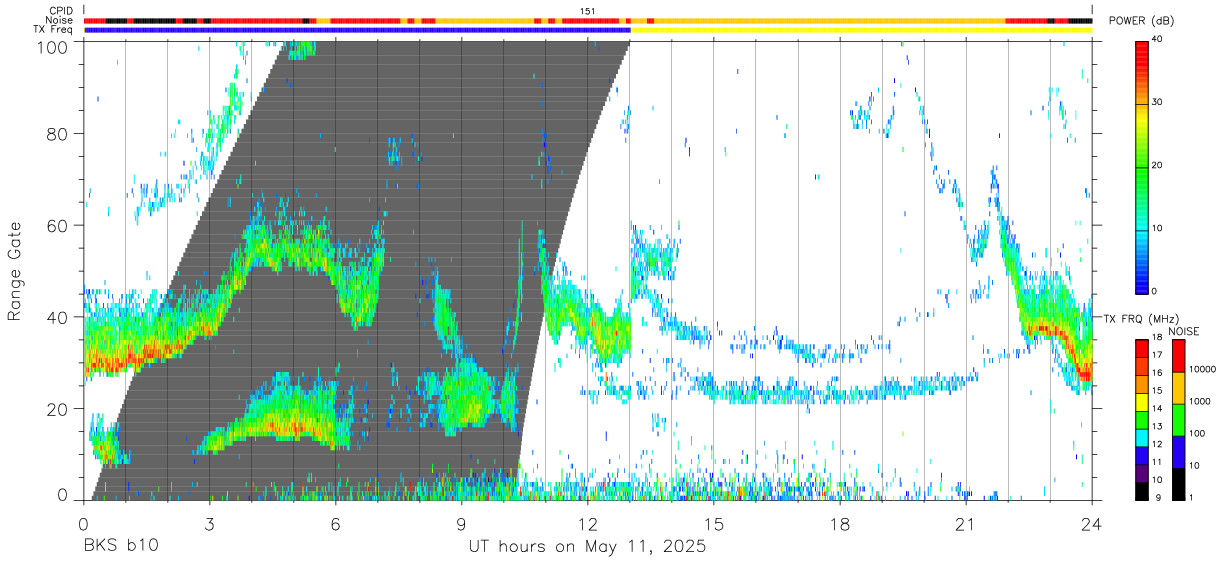This screenshot has width=1228, height=567.
Task: Click 'UT hours on May 11, 2025' axis title
Action: [588, 547]
